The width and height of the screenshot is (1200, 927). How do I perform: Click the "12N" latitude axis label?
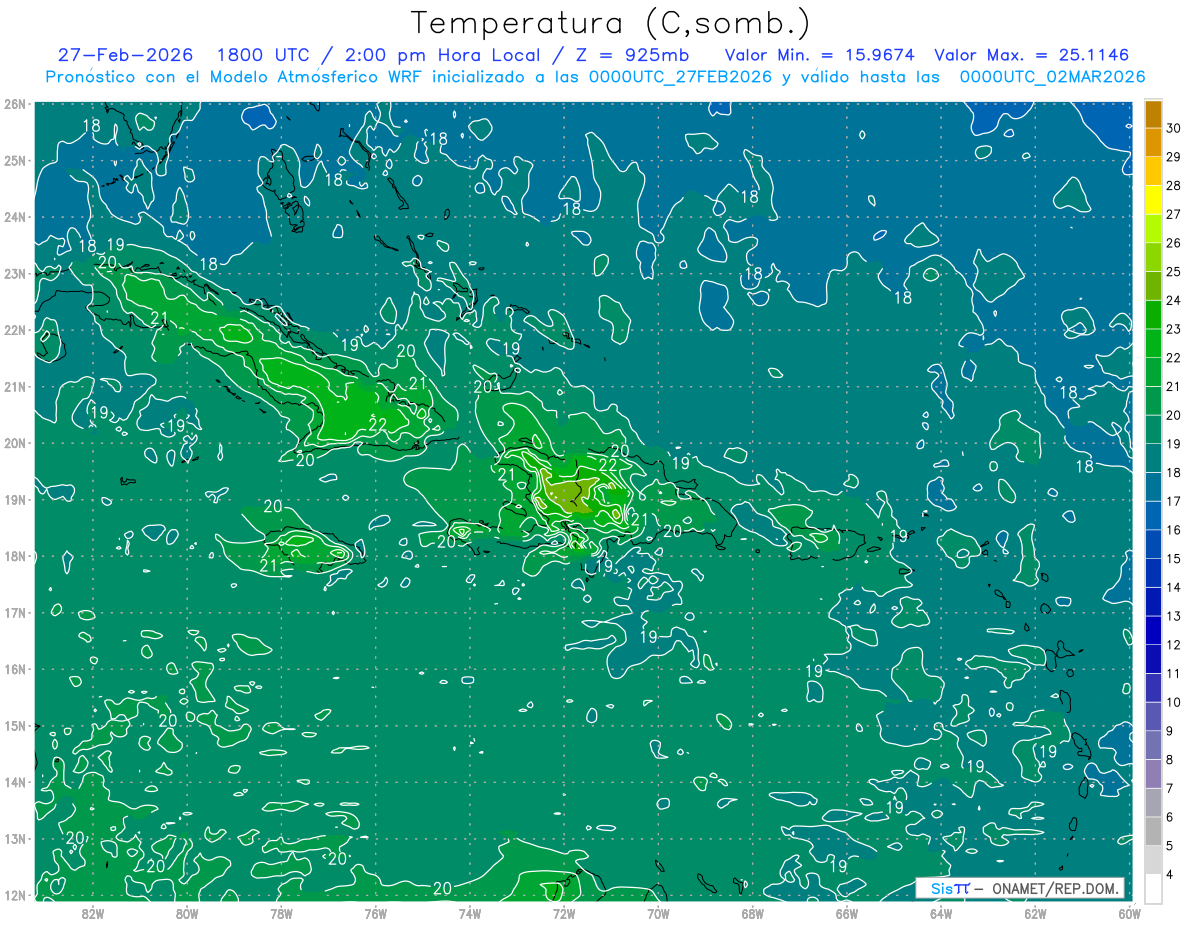(14, 895)
